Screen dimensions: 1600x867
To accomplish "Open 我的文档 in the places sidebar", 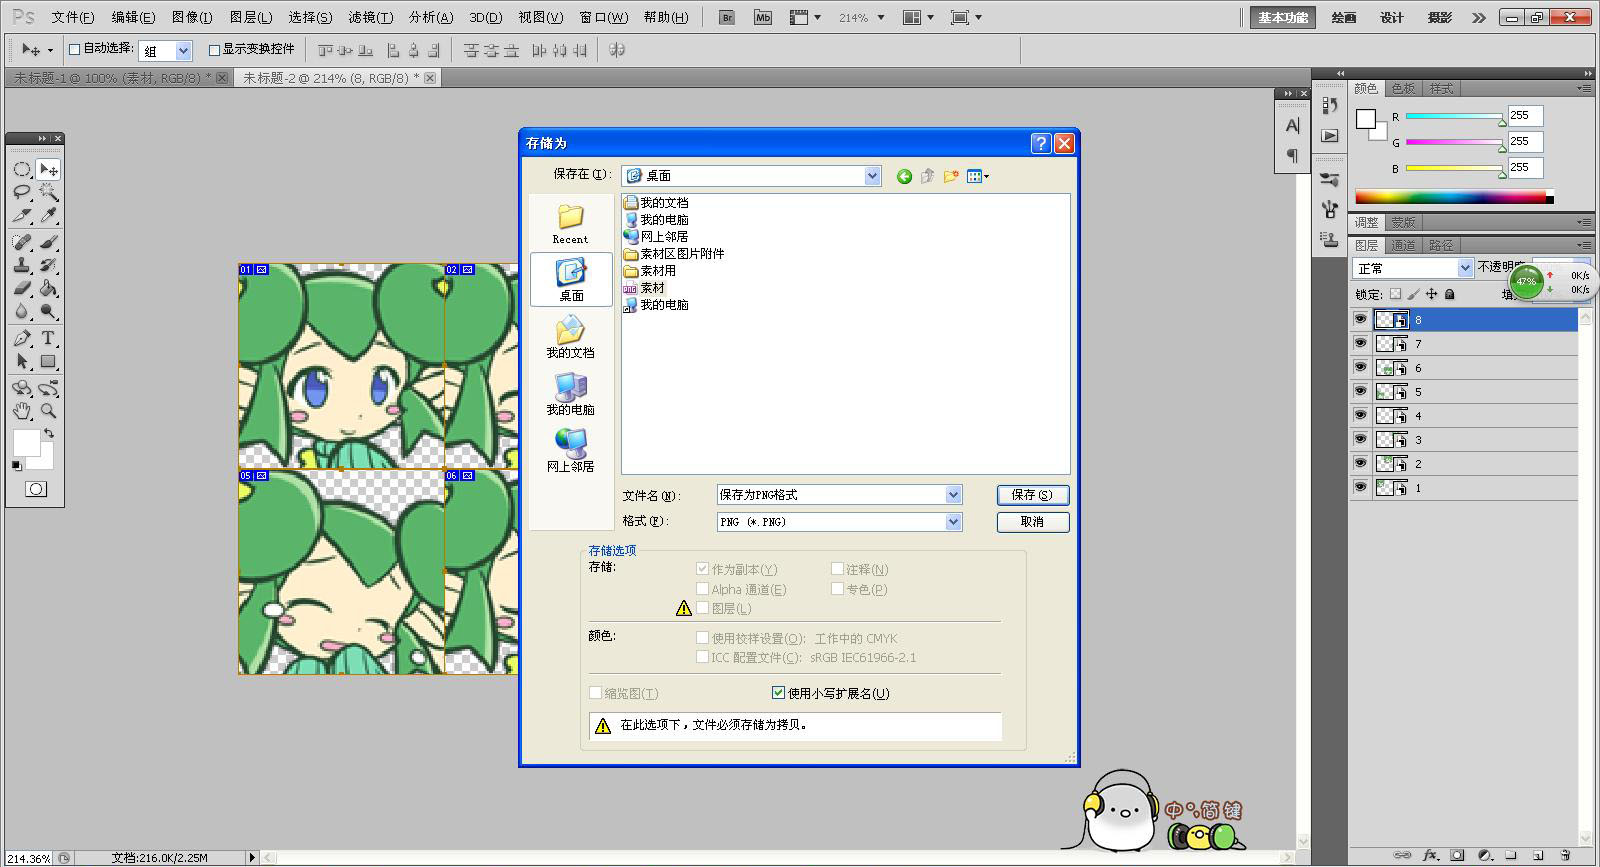I will click(570, 337).
